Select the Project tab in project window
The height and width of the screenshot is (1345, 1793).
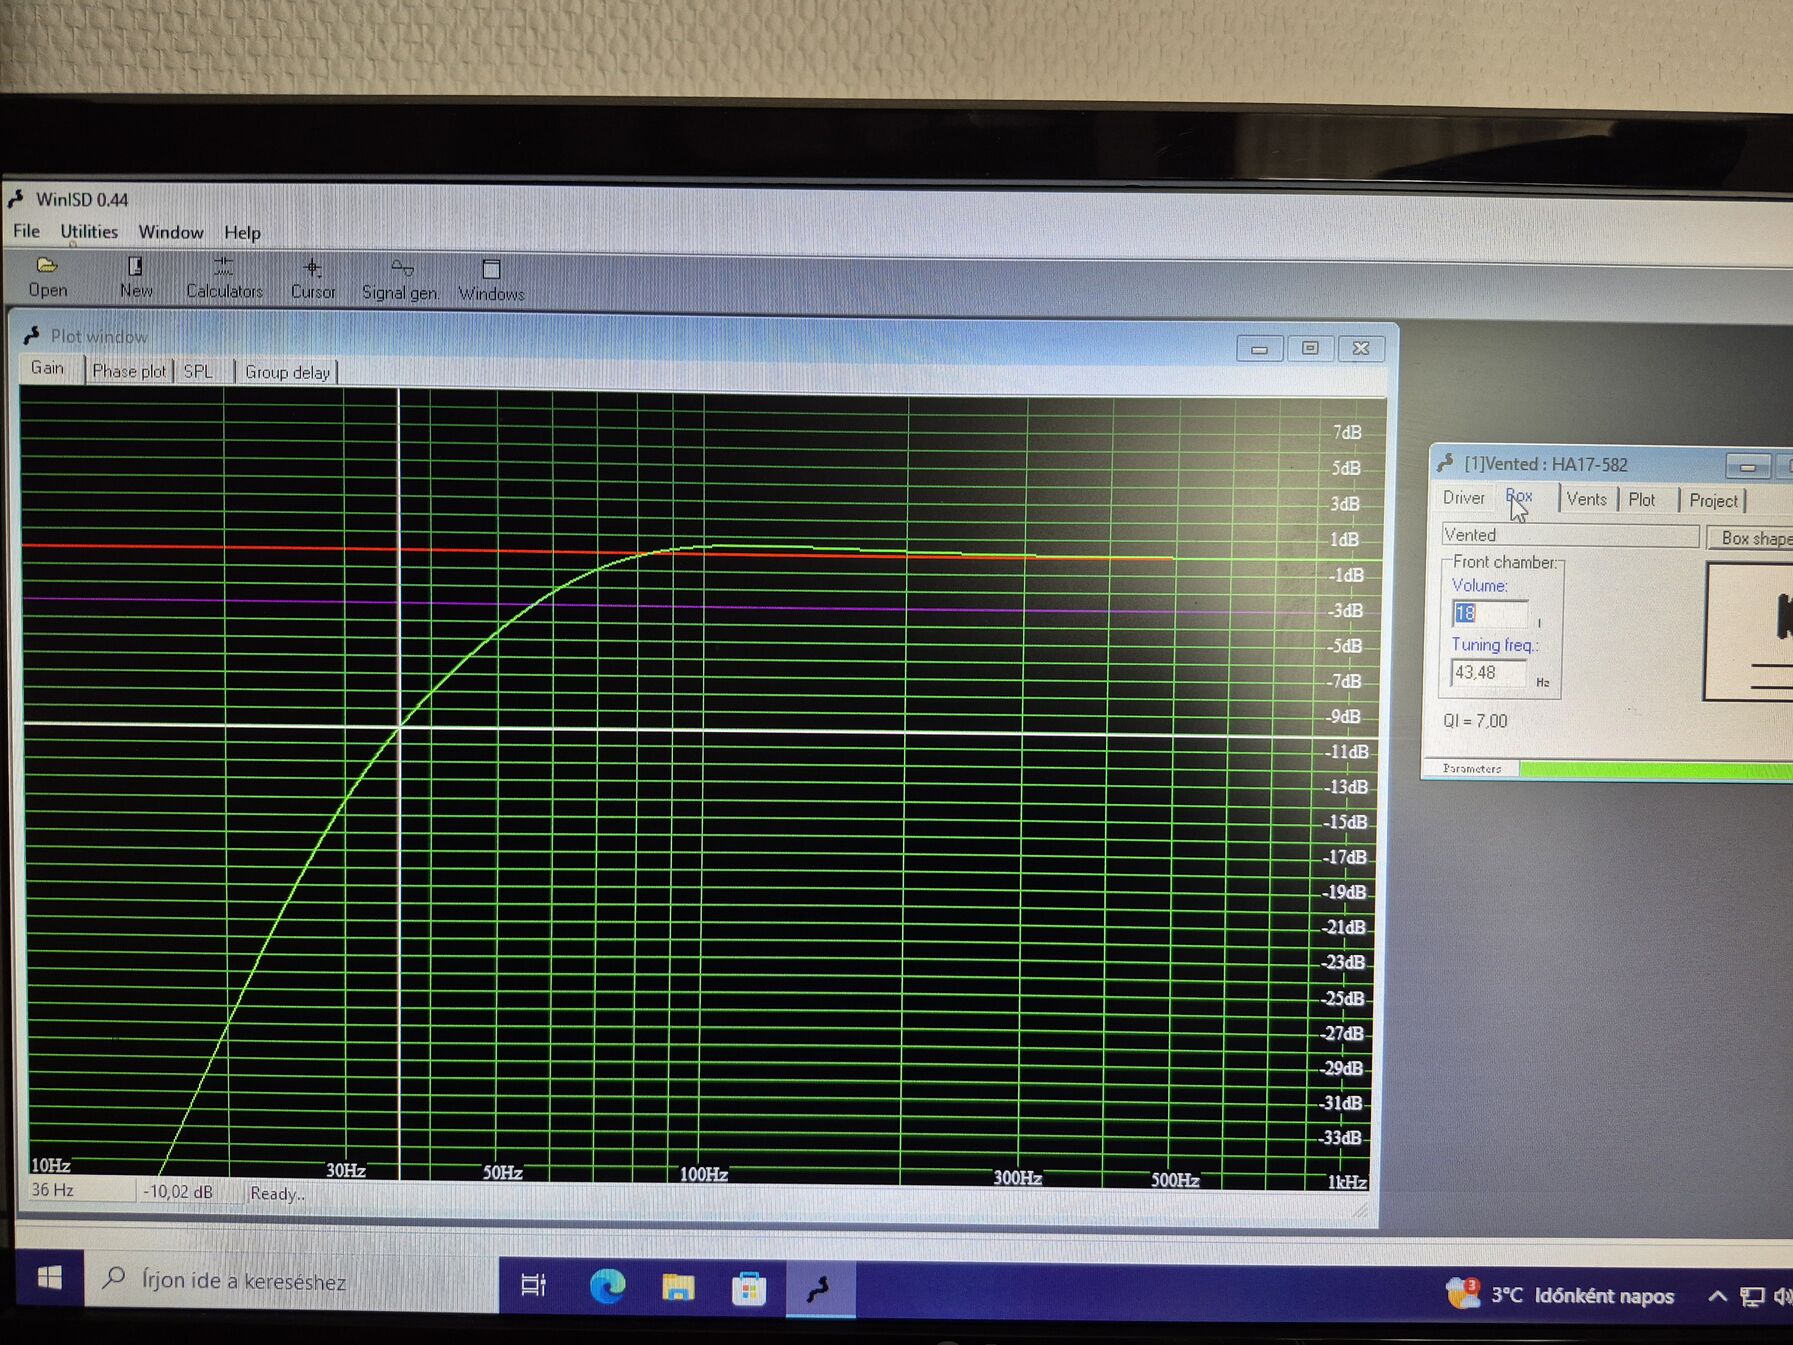(1713, 501)
